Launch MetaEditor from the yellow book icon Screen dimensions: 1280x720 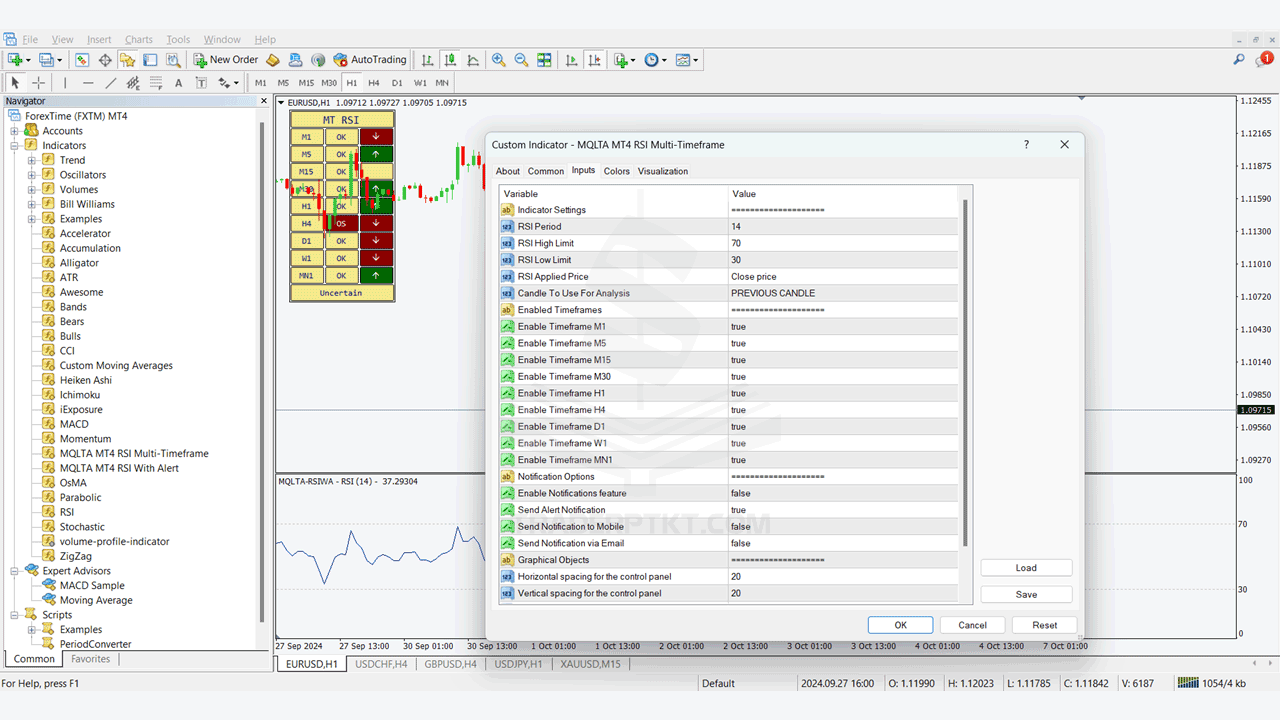(272, 60)
